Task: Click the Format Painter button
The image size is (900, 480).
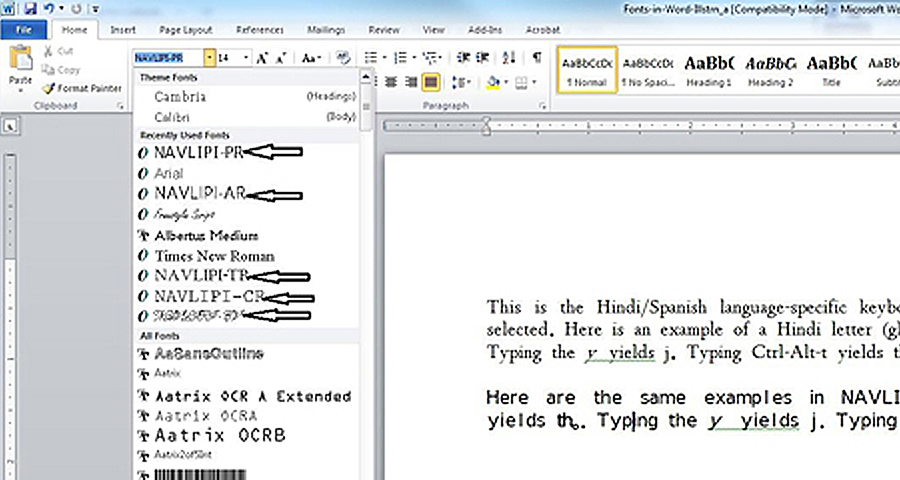Action: pos(82,88)
